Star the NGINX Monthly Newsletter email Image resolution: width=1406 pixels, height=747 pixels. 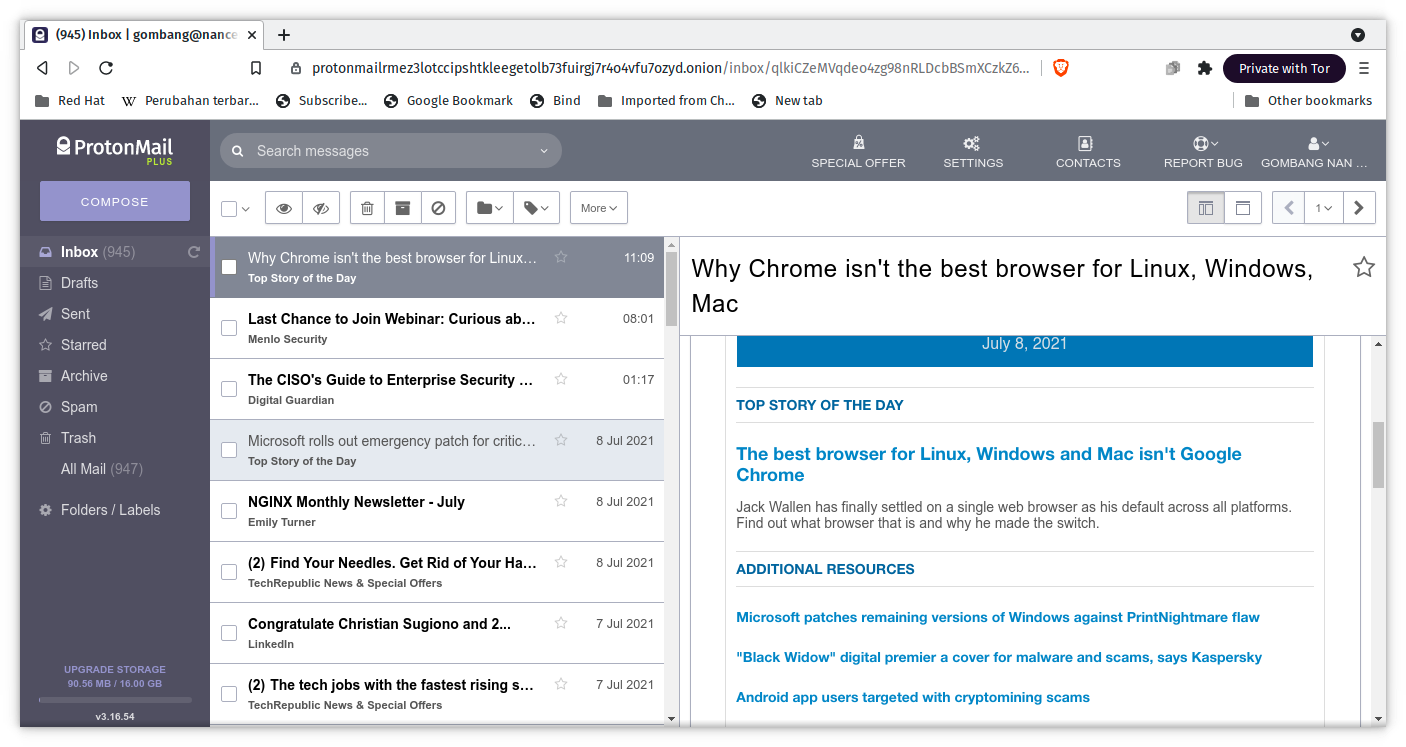(x=561, y=501)
